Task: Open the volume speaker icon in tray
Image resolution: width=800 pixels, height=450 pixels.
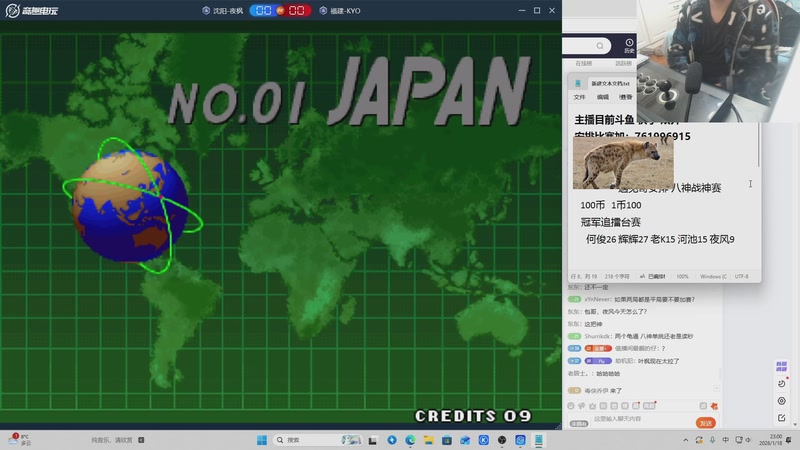Action: pyautogui.click(x=748, y=440)
